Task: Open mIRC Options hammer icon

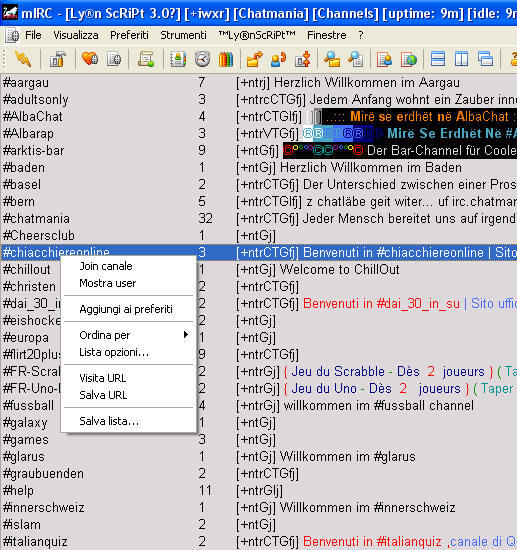Action: [x=58, y=59]
